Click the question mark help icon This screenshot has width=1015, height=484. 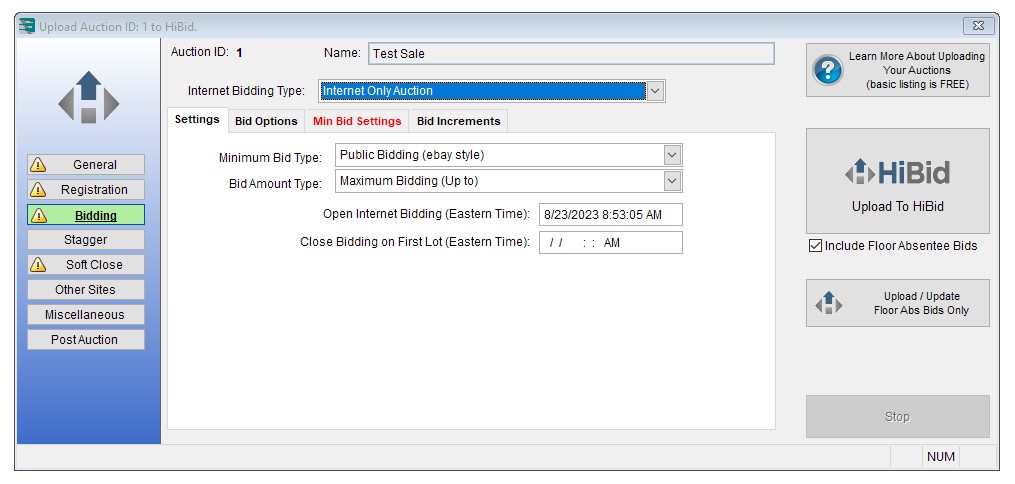[827, 70]
